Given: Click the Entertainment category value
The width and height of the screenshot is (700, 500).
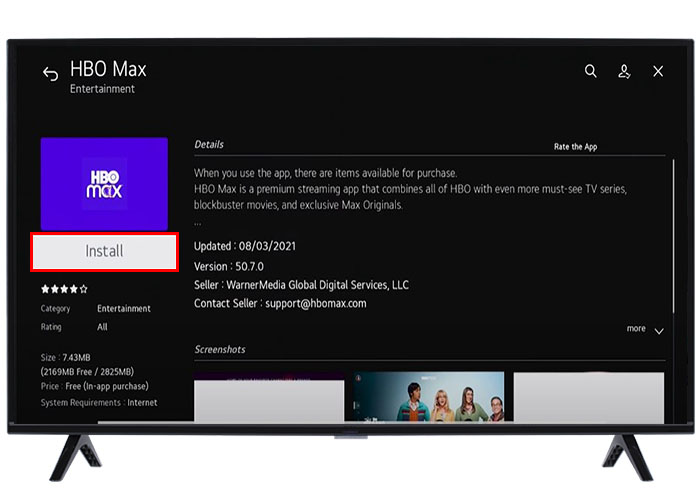Looking at the screenshot, I should 124,308.
